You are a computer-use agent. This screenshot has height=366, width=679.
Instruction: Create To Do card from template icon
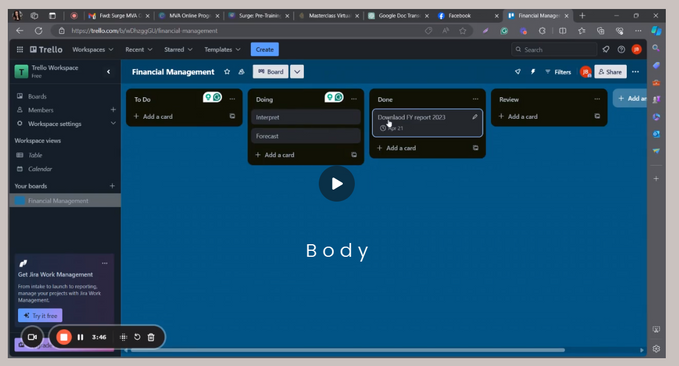coord(233,116)
